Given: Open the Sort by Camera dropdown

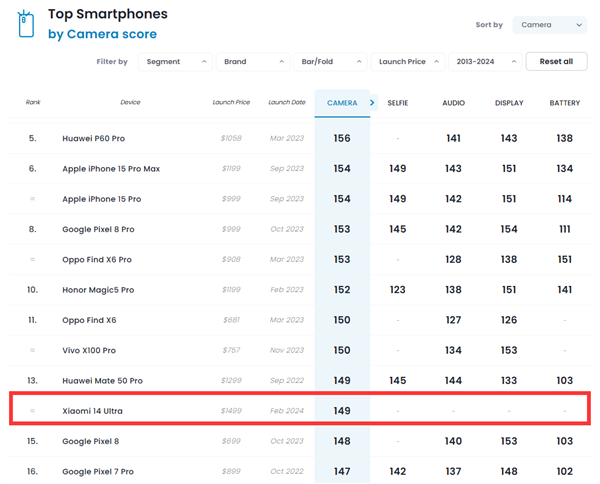Looking at the screenshot, I should tap(549, 24).
